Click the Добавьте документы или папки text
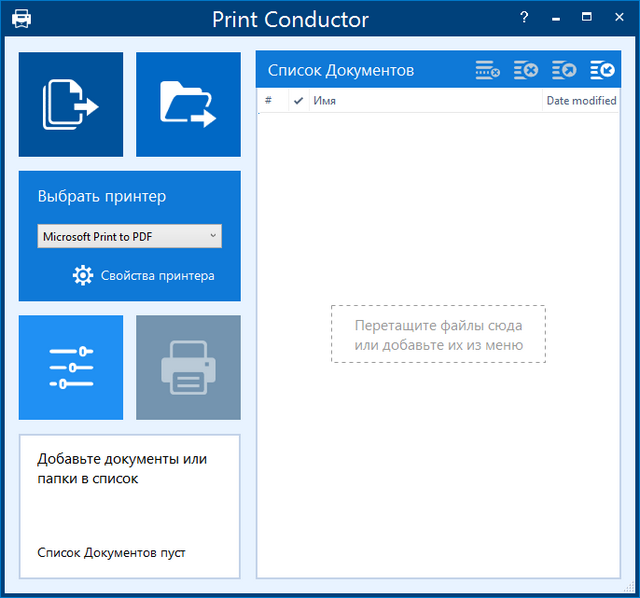The height and width of the screenshot is (598, 640). click(x=122, y=469)
